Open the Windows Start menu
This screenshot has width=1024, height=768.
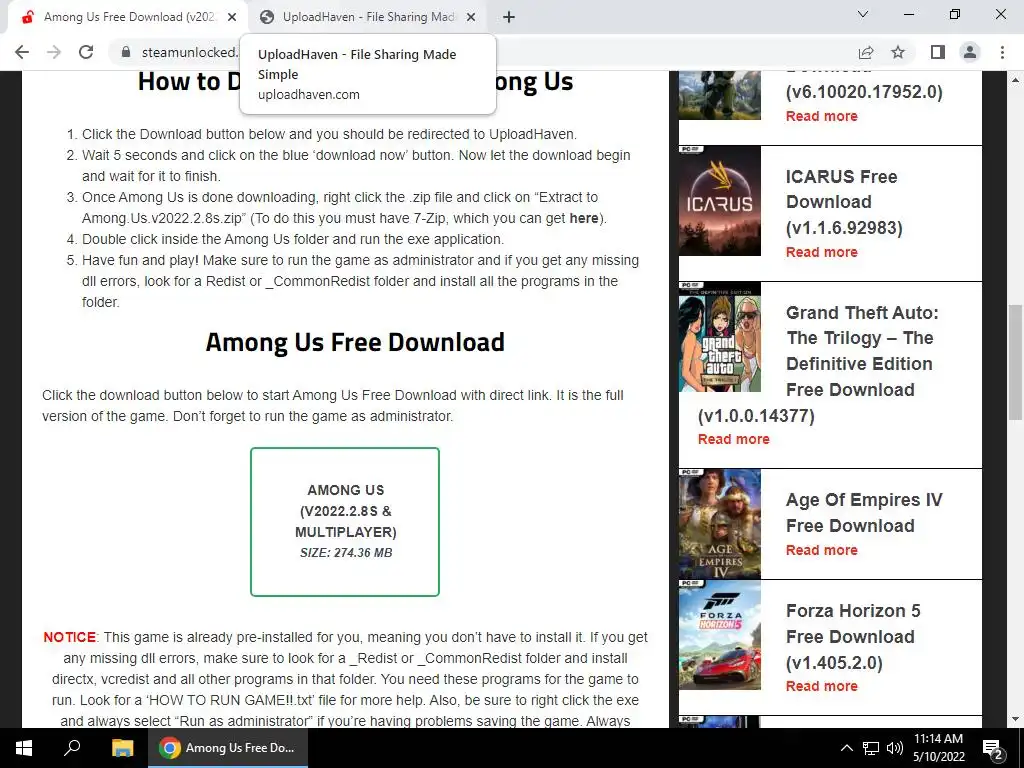[x=24, y=748]
